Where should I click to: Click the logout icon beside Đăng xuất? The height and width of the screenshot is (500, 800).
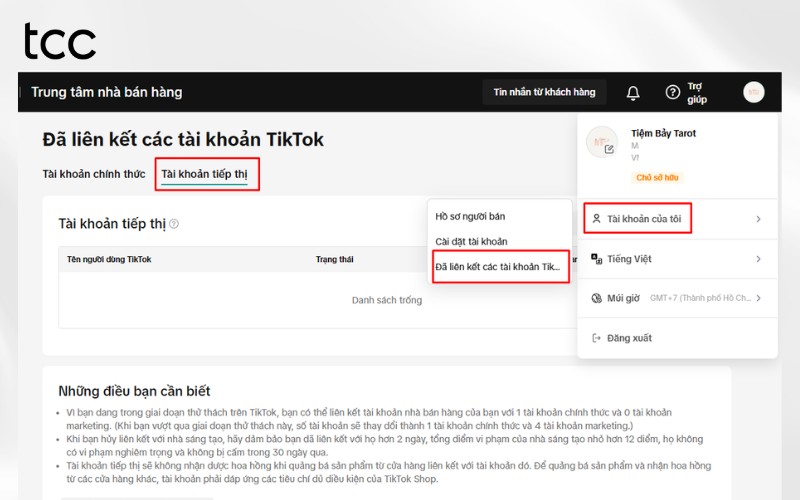(x=596, y=338)
